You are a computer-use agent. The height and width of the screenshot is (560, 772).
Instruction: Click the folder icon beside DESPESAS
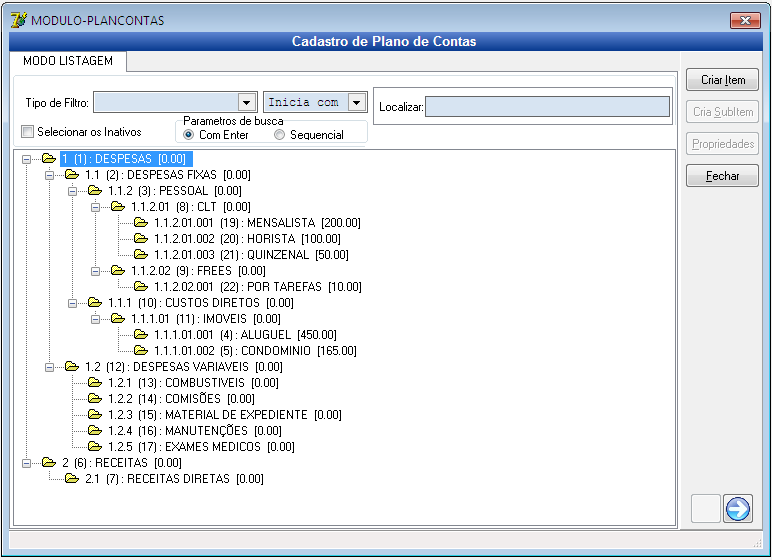point(49,159)
